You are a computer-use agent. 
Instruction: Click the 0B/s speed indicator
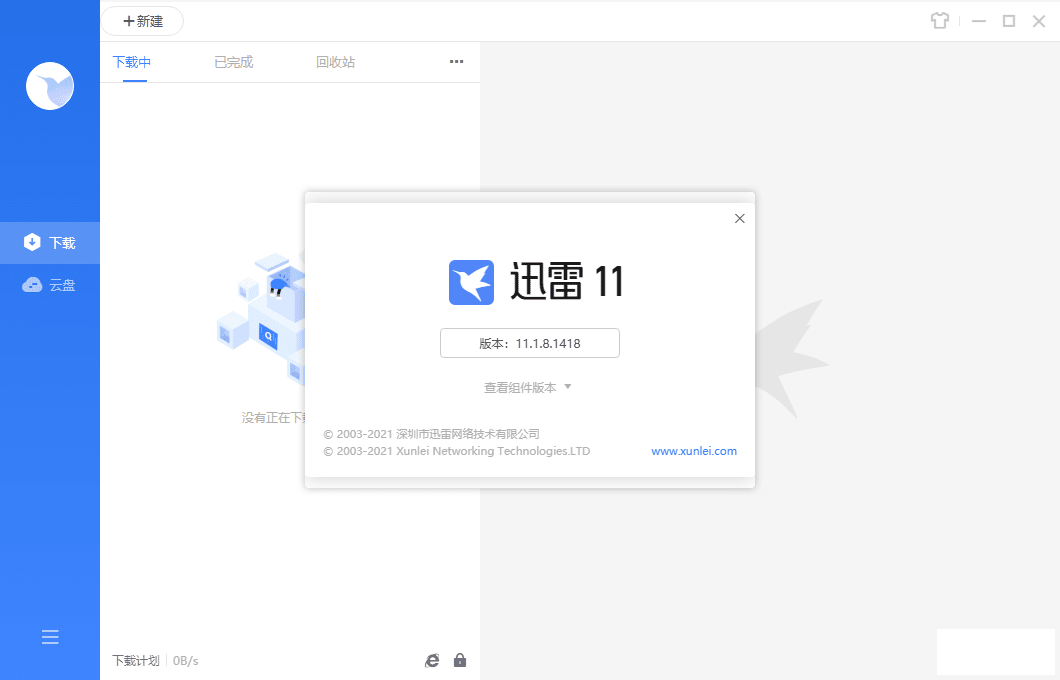185,660
